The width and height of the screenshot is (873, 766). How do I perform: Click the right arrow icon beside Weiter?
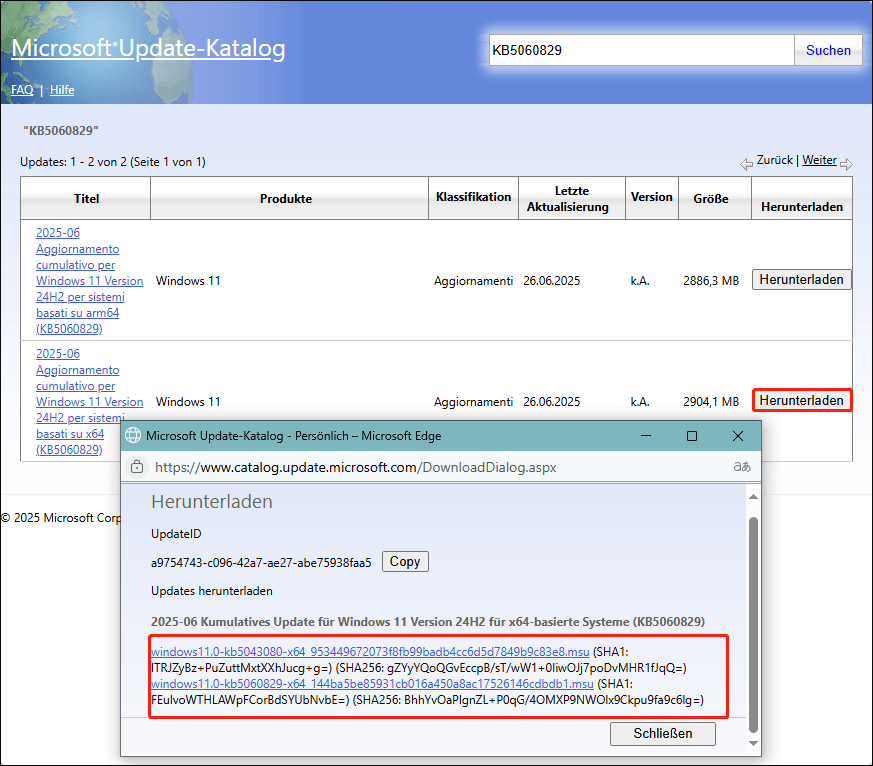pyautogui.click(x=846, y=164)
